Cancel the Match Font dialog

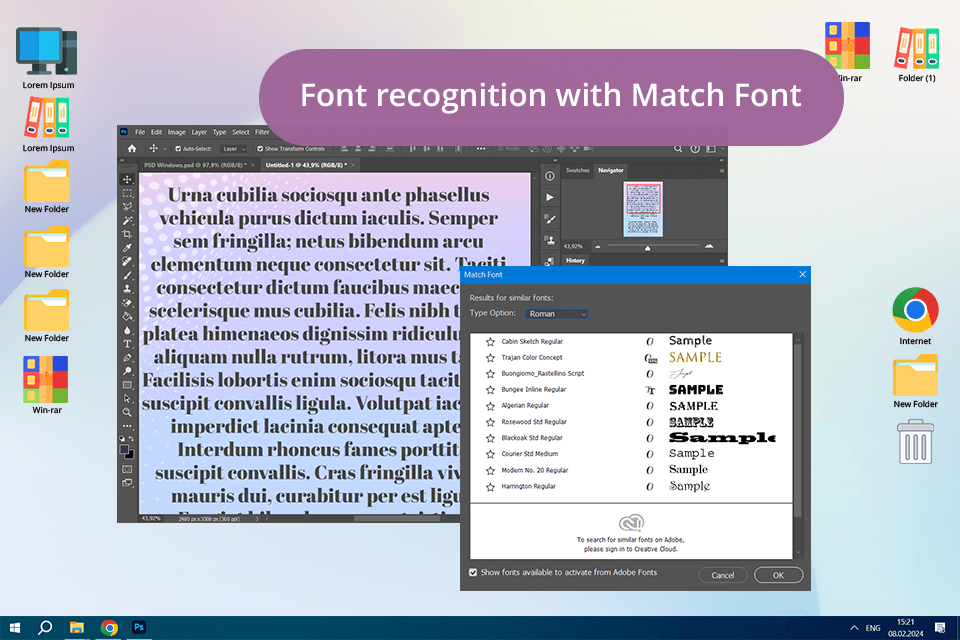click(722, 575)
